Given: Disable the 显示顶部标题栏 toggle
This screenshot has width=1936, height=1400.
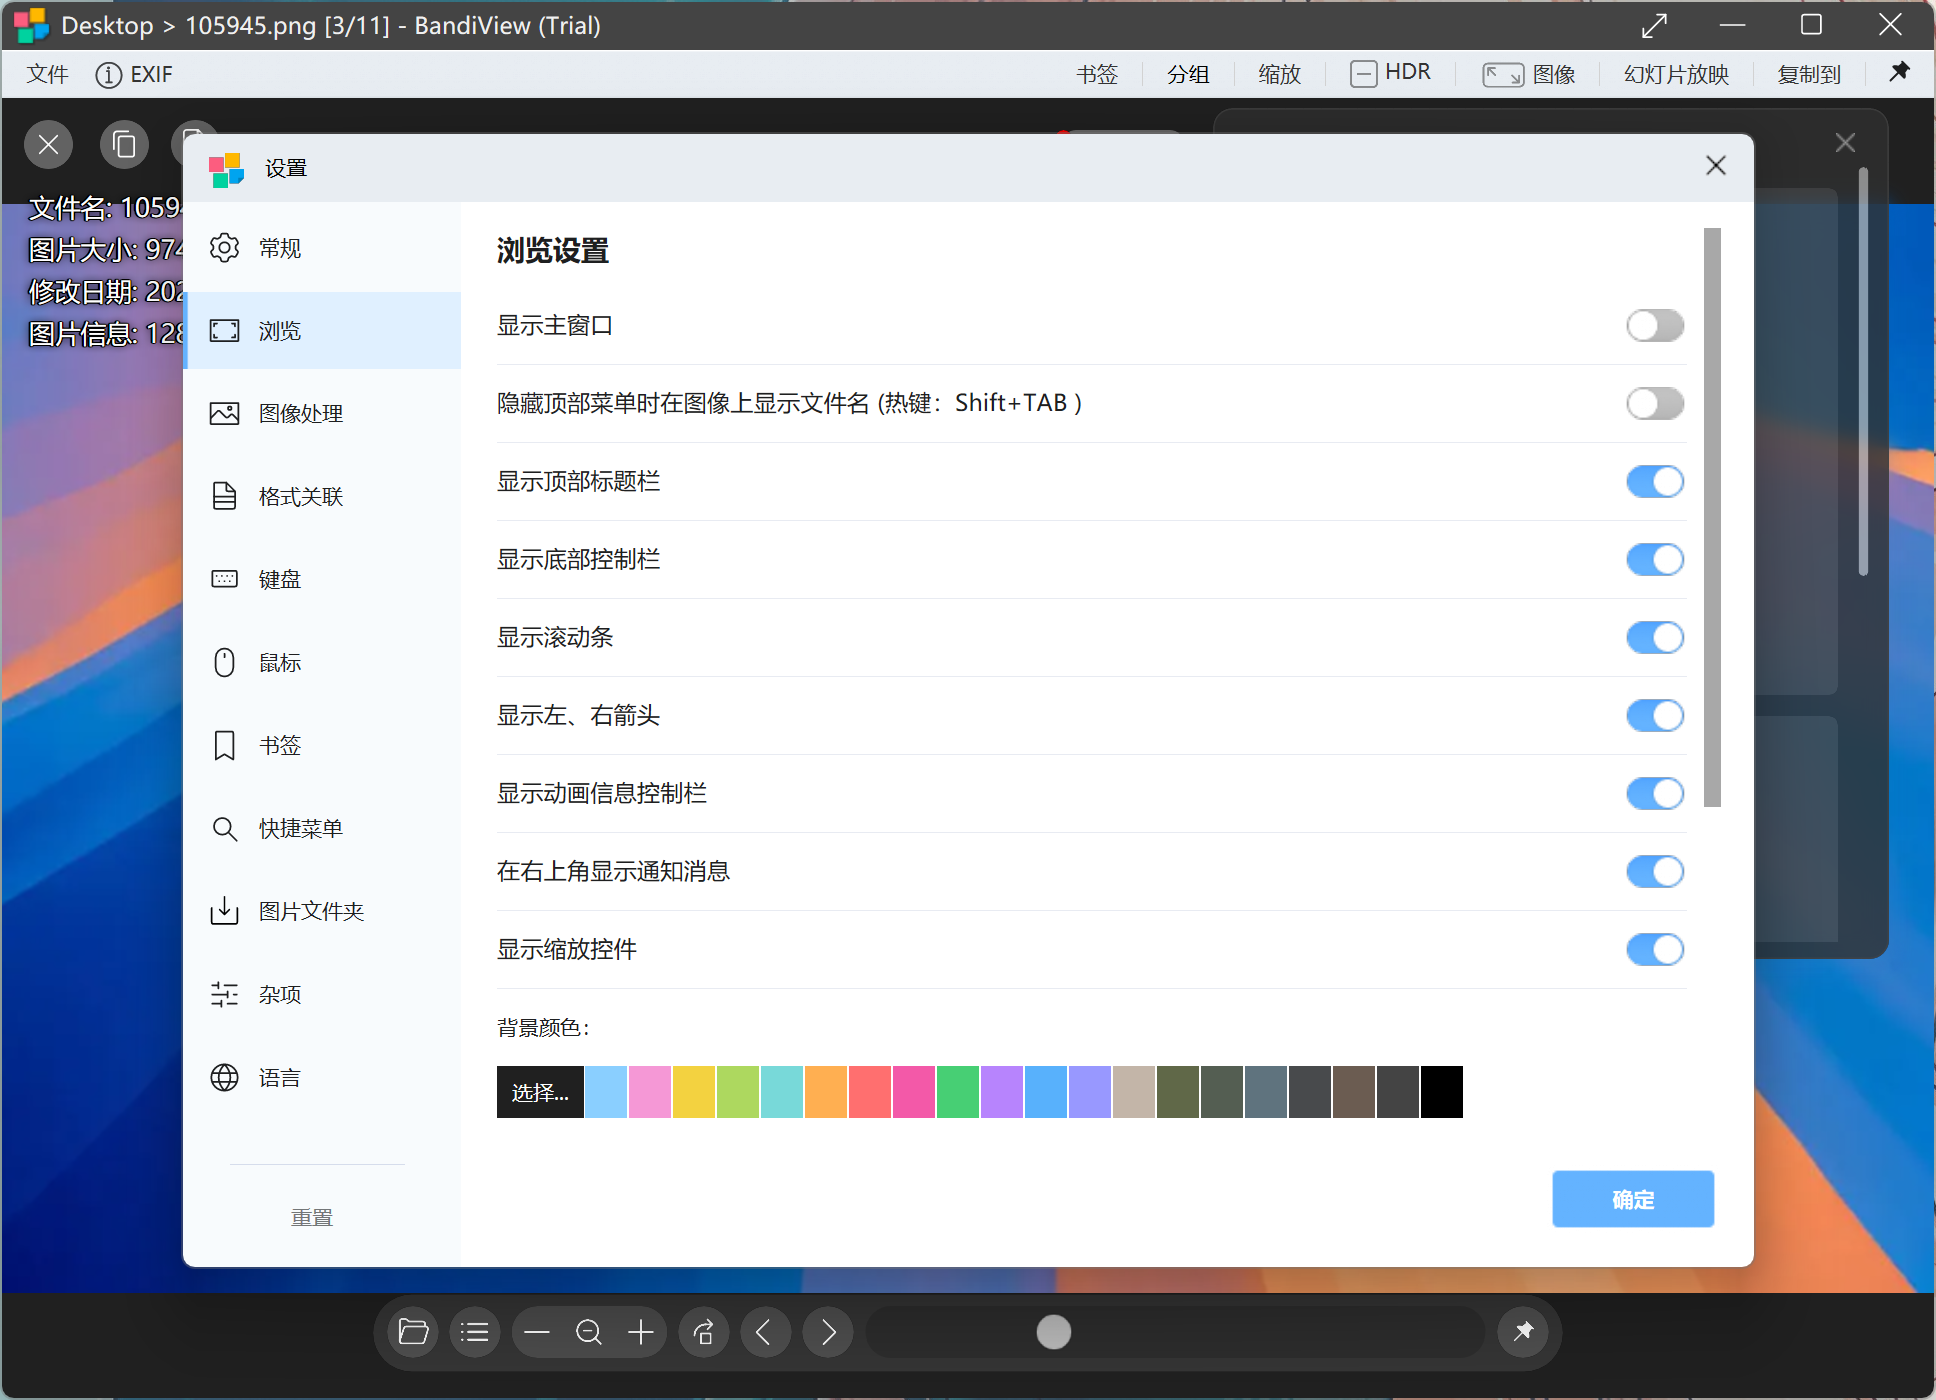Looking at the screenshot, I should click(1655, 482).
